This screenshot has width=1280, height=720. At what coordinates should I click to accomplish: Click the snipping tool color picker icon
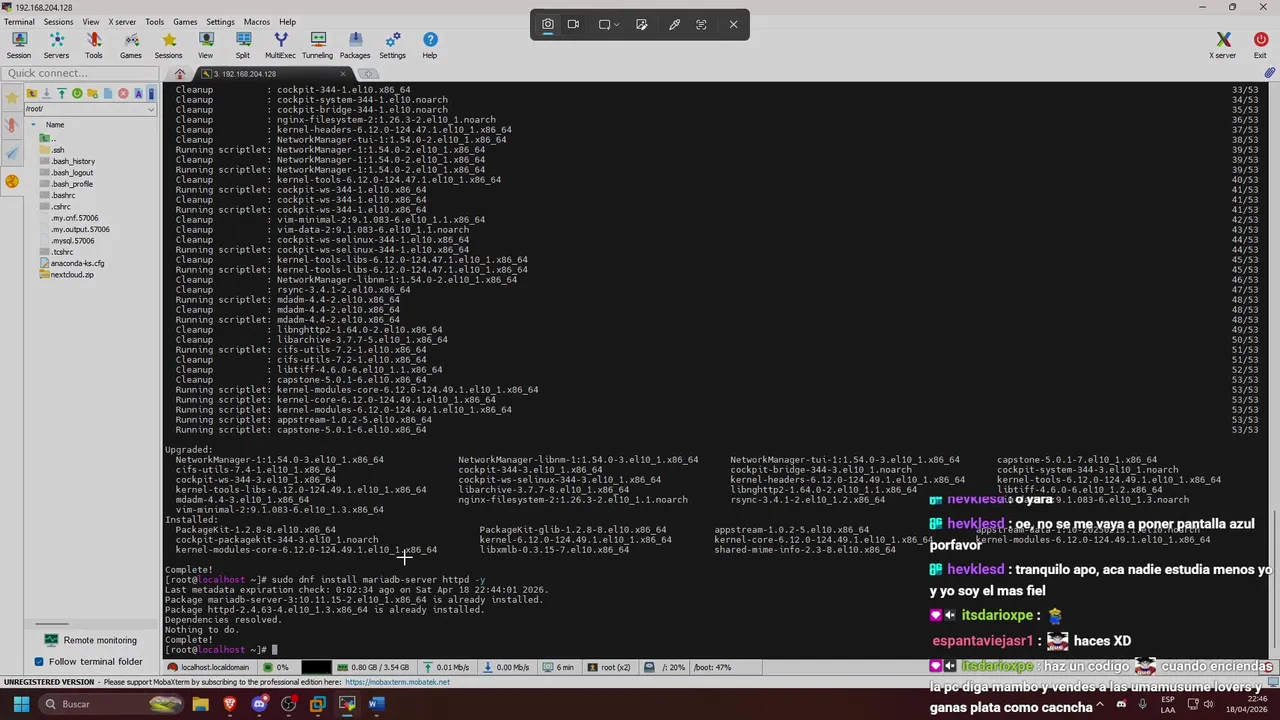click(674, 24)
